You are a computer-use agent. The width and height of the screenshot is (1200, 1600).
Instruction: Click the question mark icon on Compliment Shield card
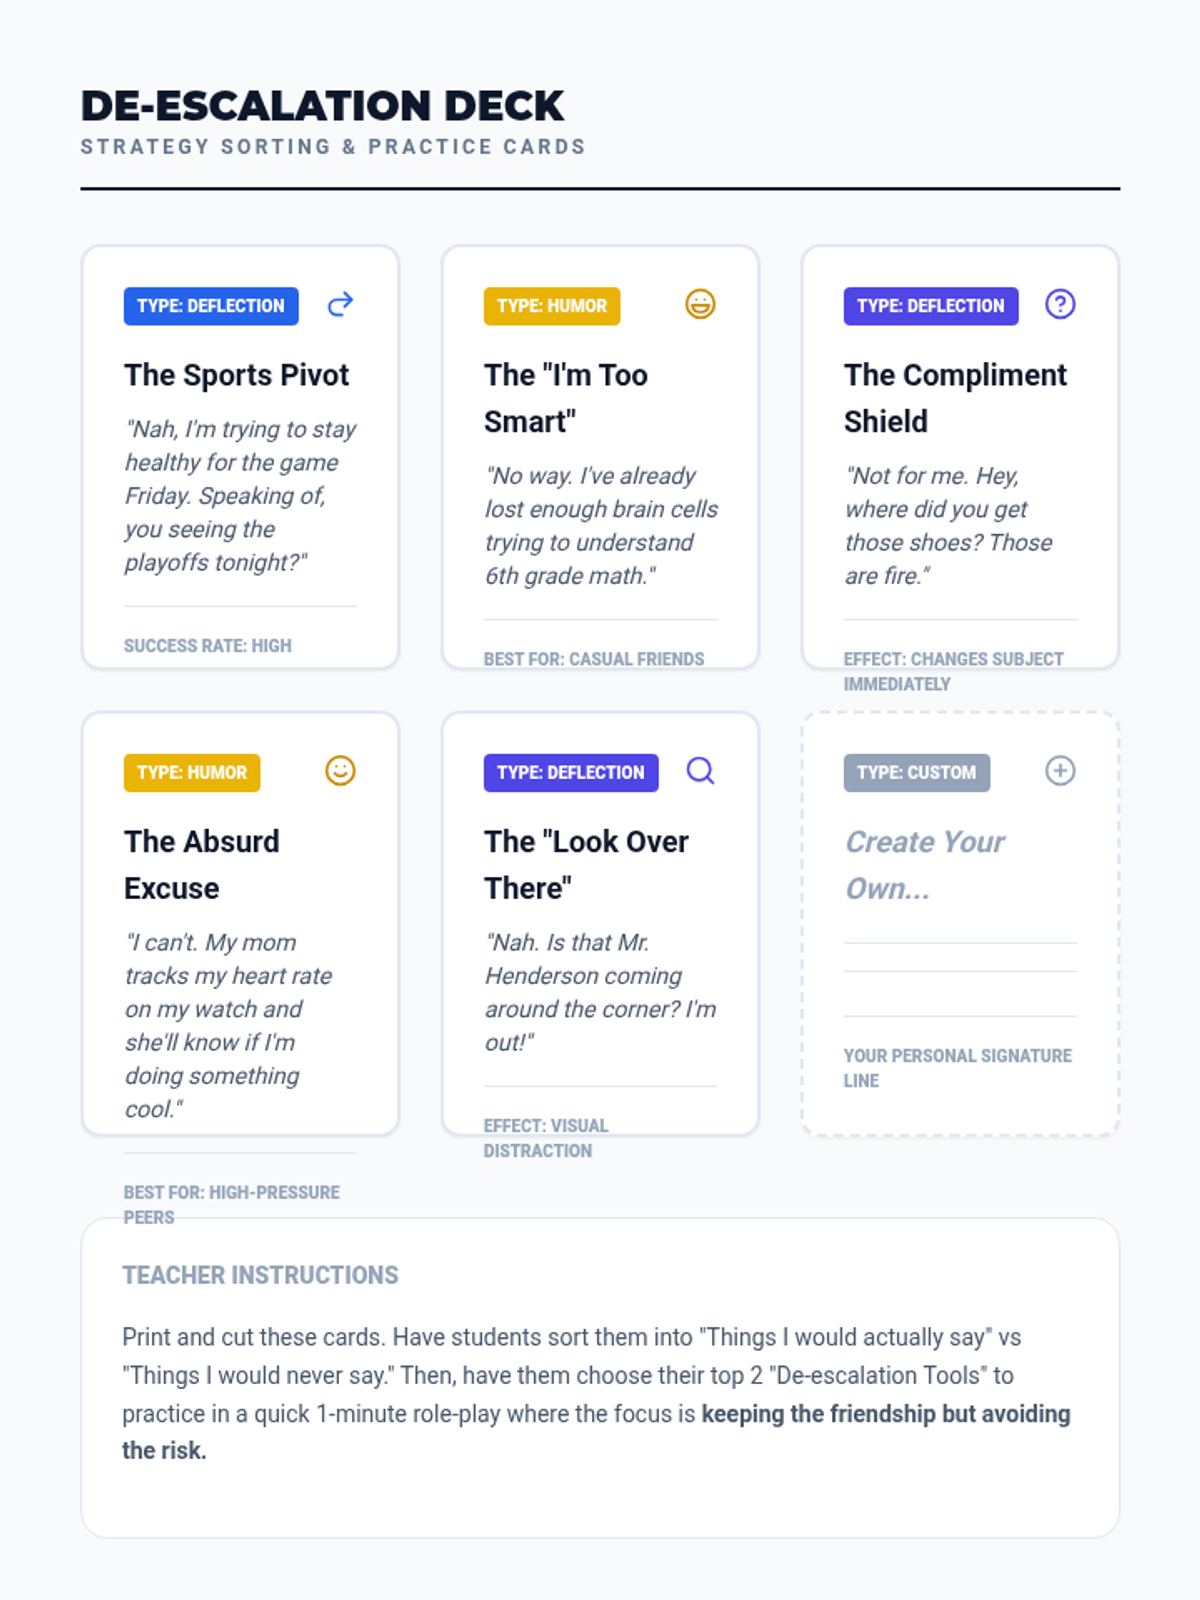pyautogui.click(x=1060, y=304)
